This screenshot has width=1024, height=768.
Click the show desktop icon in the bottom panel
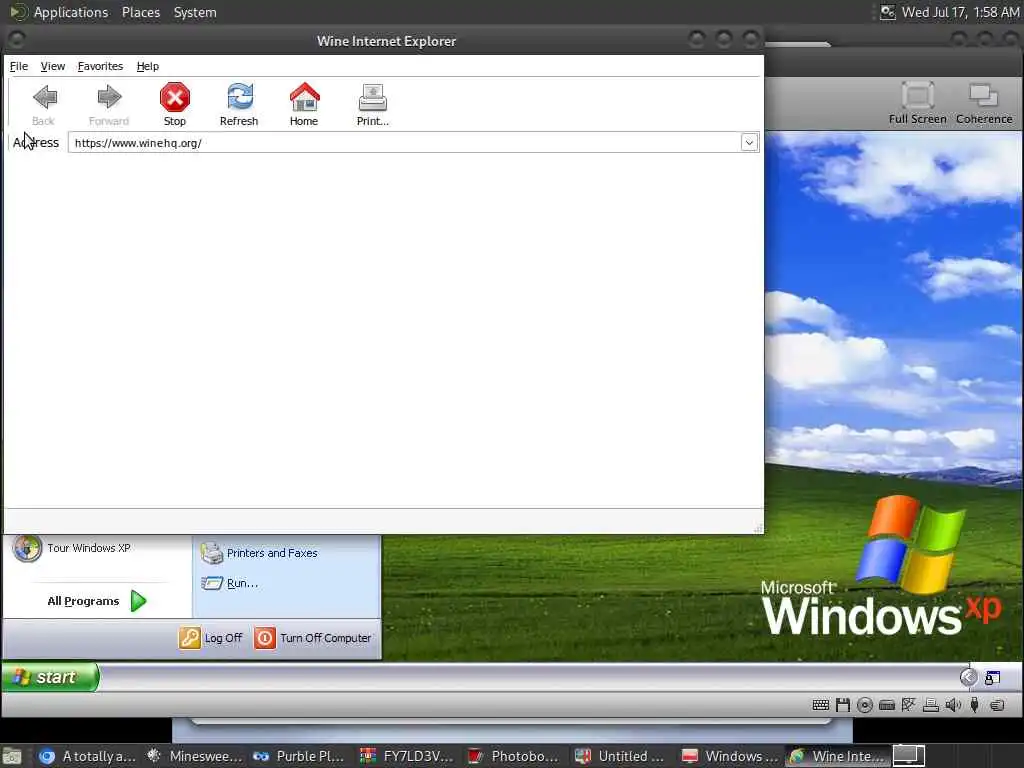click(x=12, y=756)
